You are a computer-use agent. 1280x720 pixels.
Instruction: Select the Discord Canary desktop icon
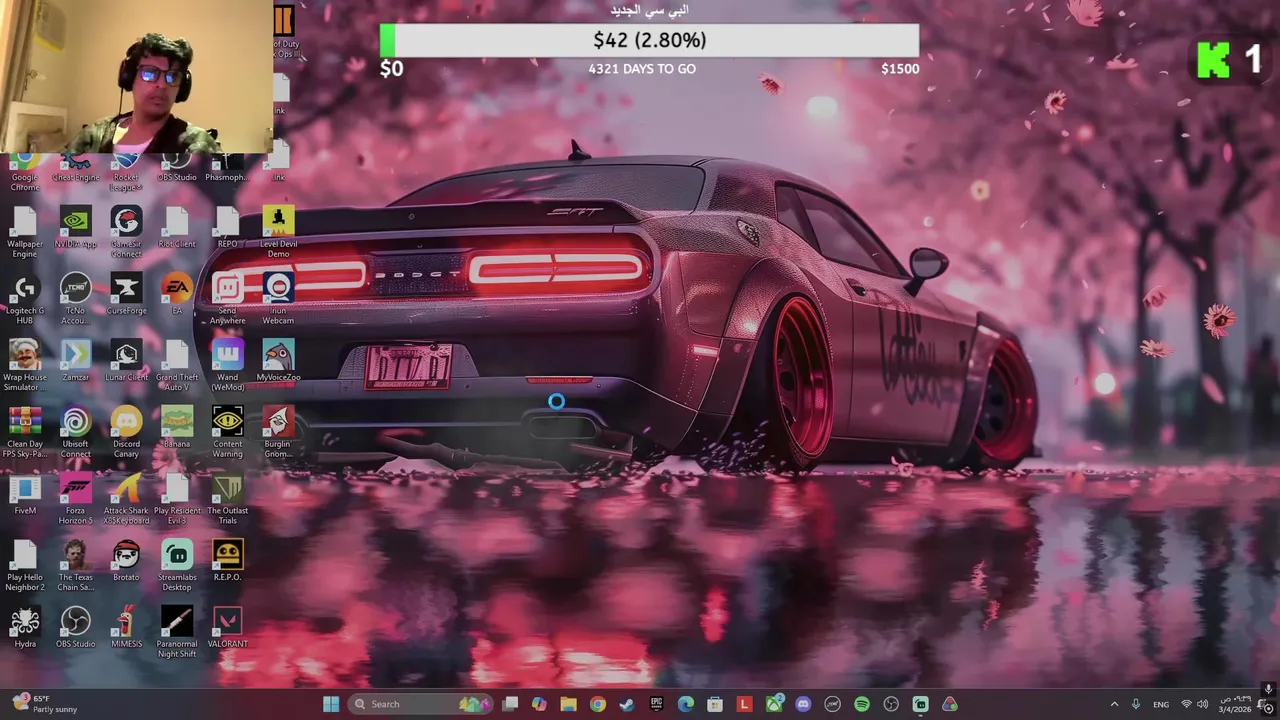point(126,433)
